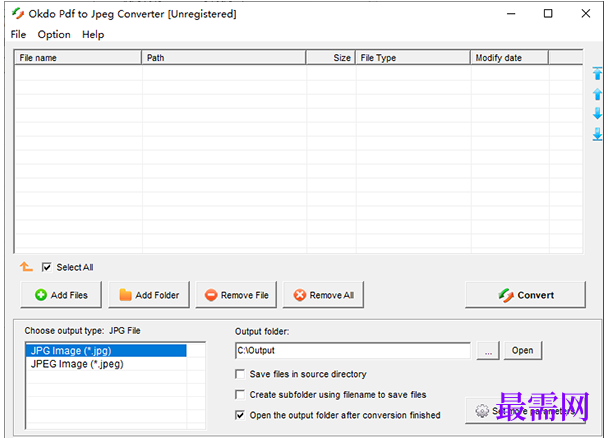The image size is (608, 438).
Task: Select JPG Image (*.jpg) output type
Action: [x=106, y=351]
